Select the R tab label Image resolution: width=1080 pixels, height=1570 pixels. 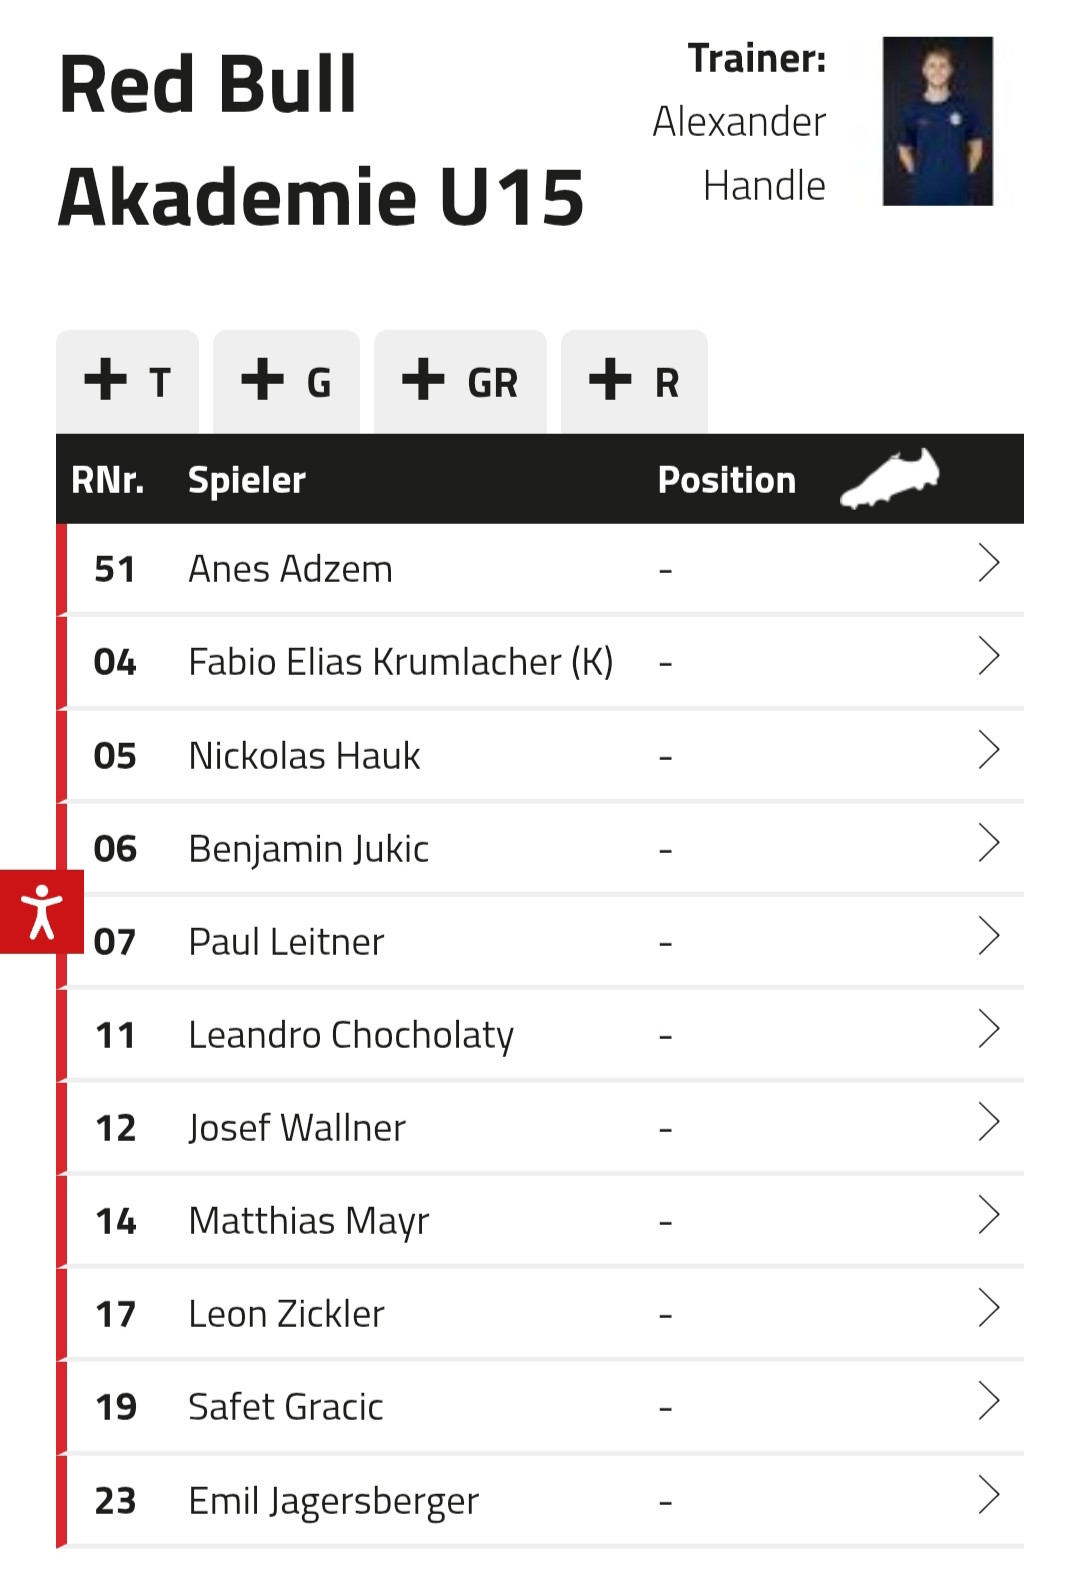point(667,383)
